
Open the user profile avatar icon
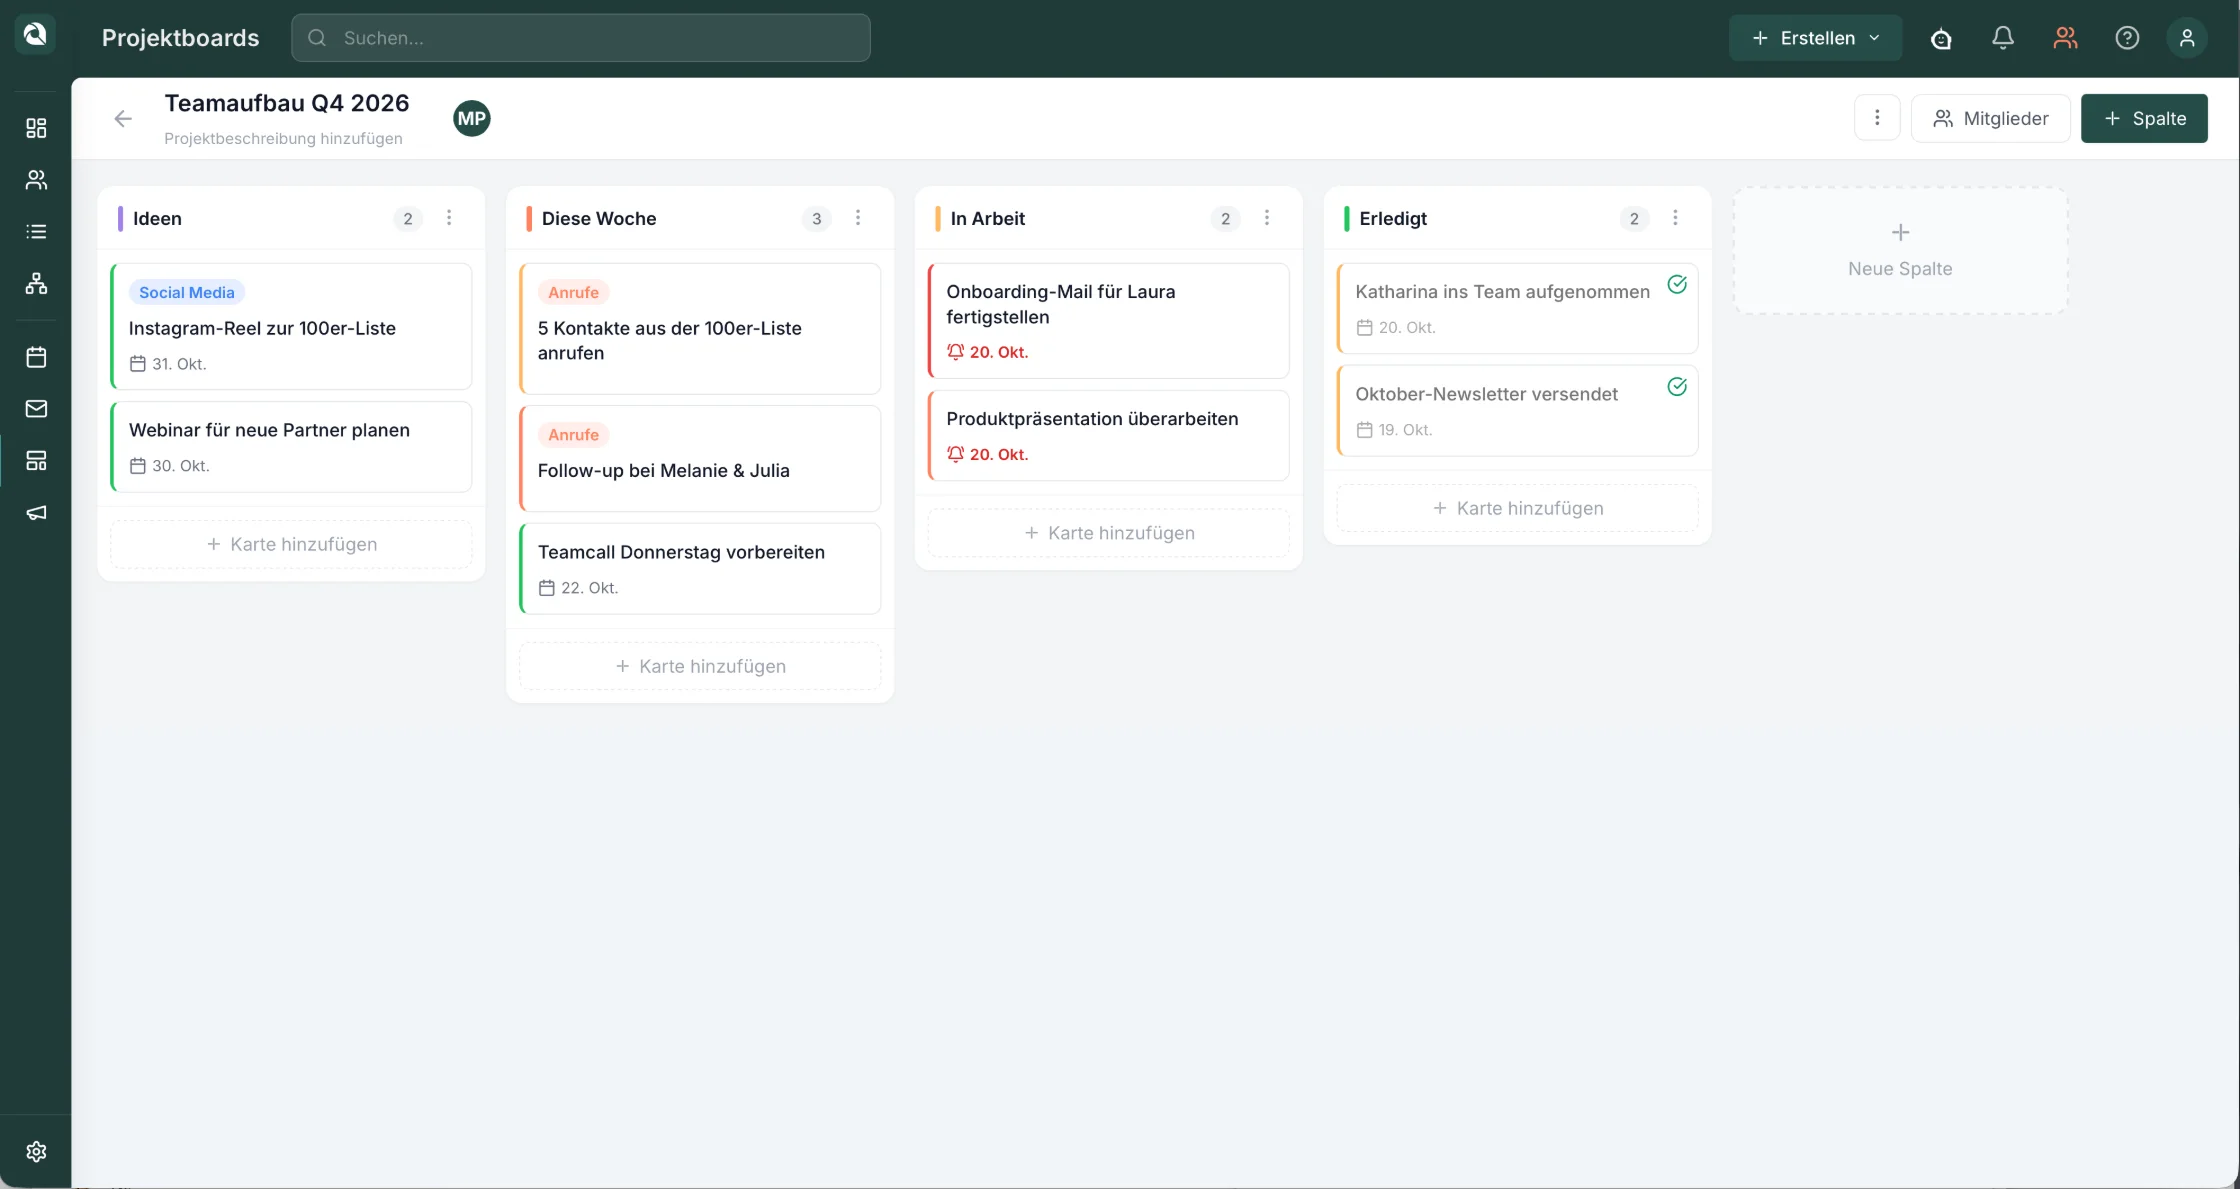(x=2187, y=38)
